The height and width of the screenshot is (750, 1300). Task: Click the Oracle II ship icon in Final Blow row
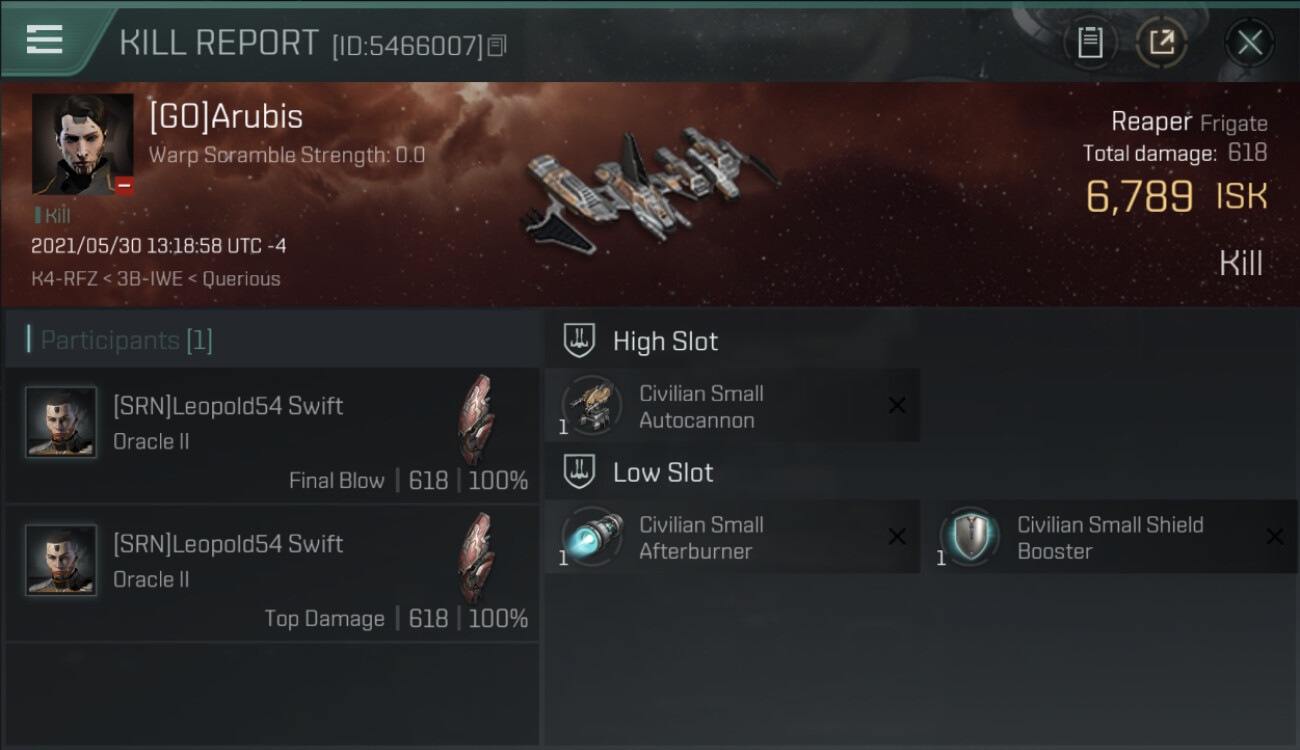pos(476,420)
